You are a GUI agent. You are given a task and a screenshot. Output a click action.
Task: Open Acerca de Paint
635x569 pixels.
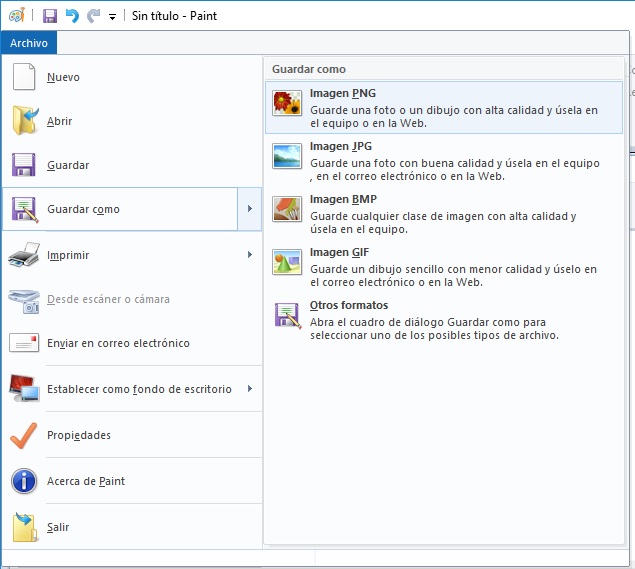(x=132, y=481)
